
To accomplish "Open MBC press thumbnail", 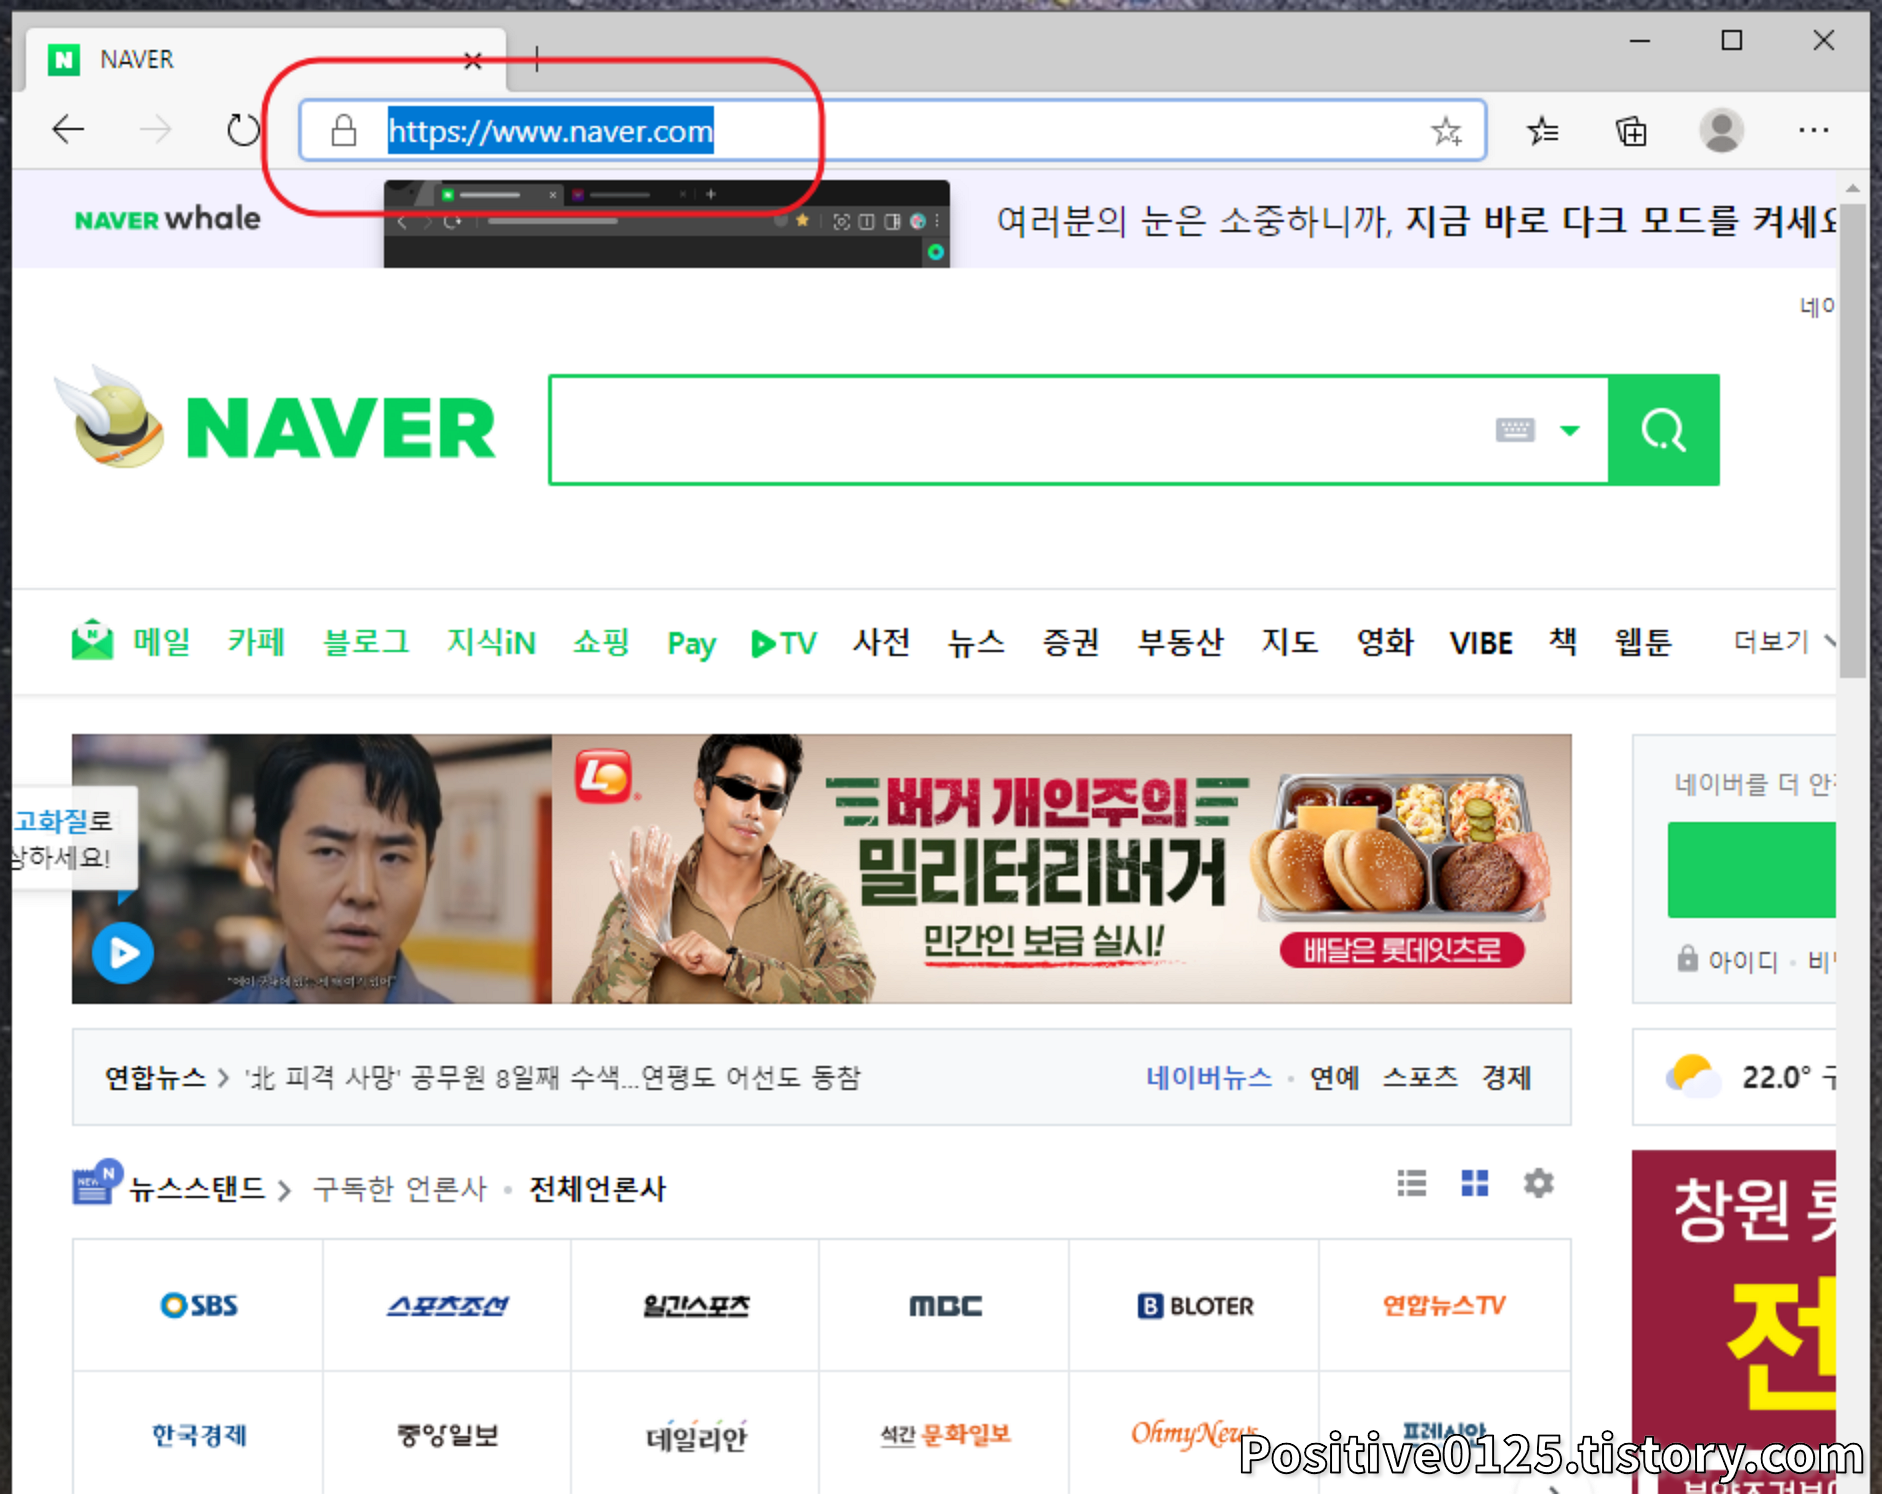I will pos(945,1305).
